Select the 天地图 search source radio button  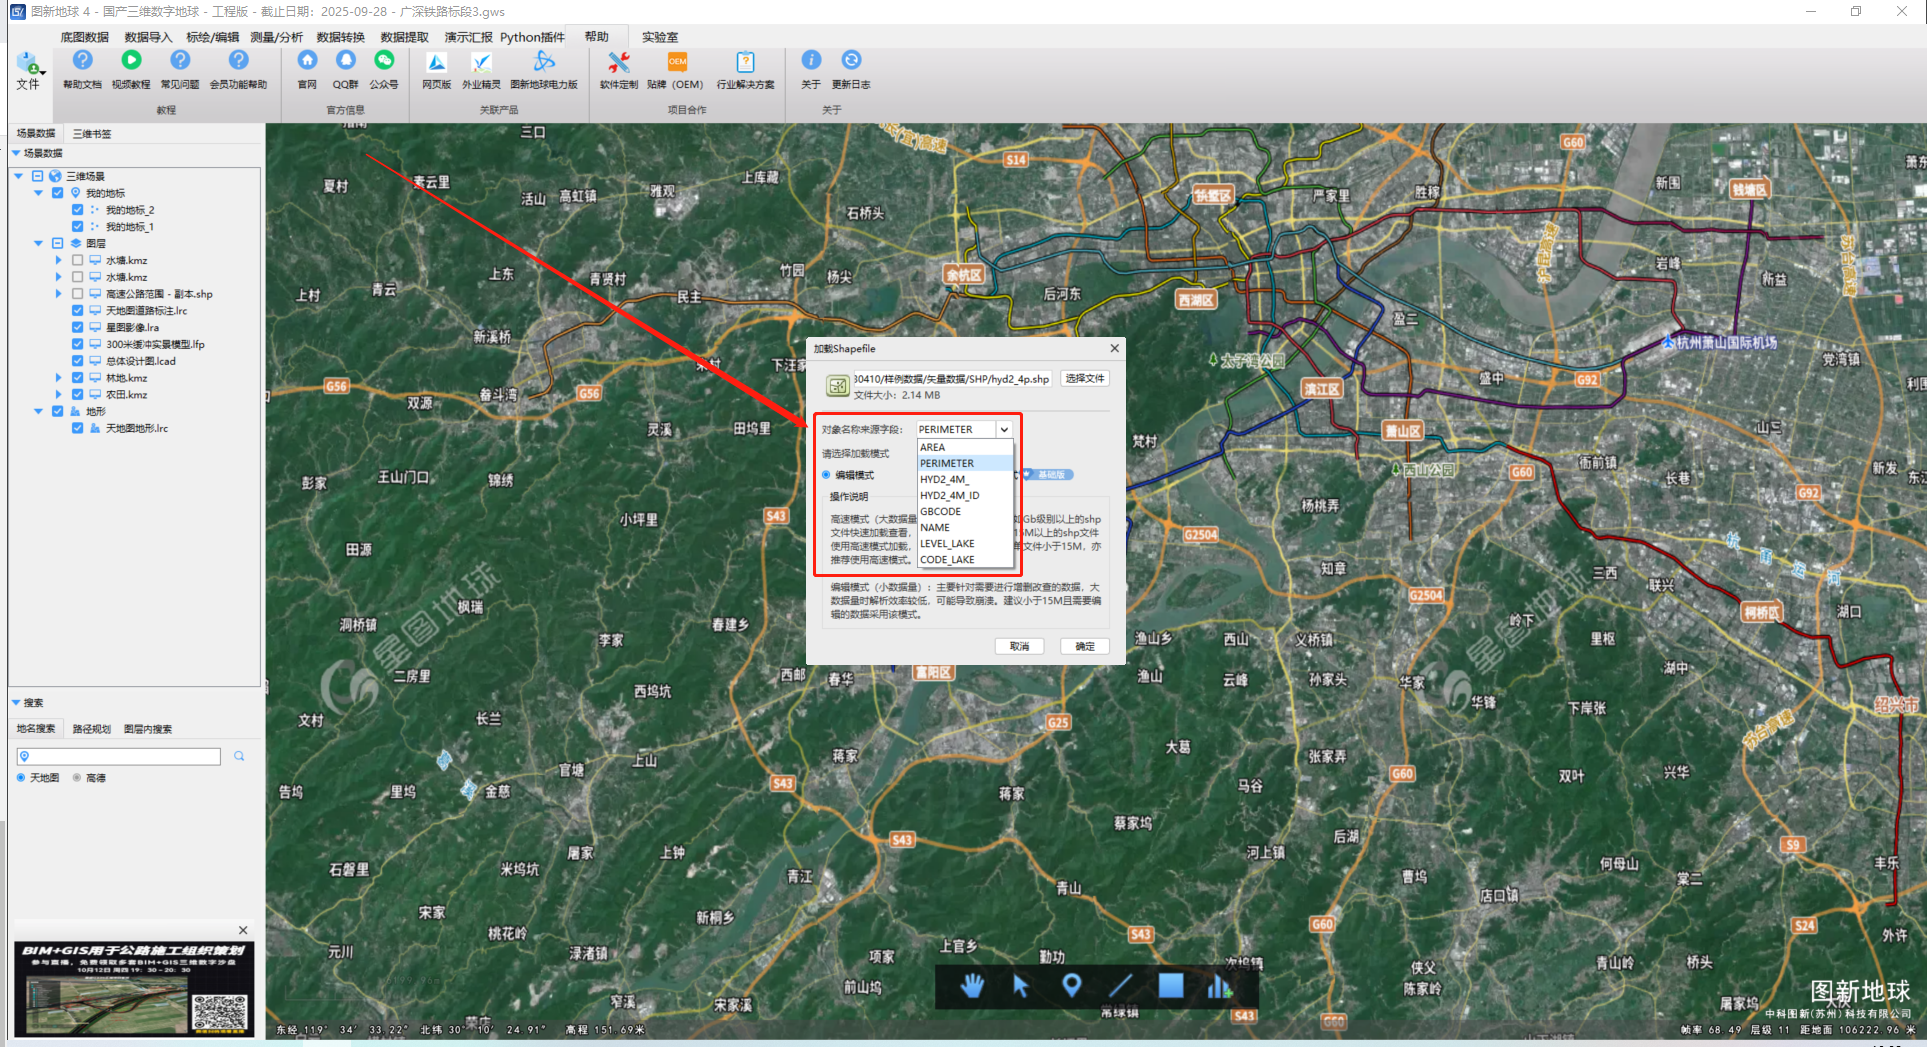coord(21,777)
